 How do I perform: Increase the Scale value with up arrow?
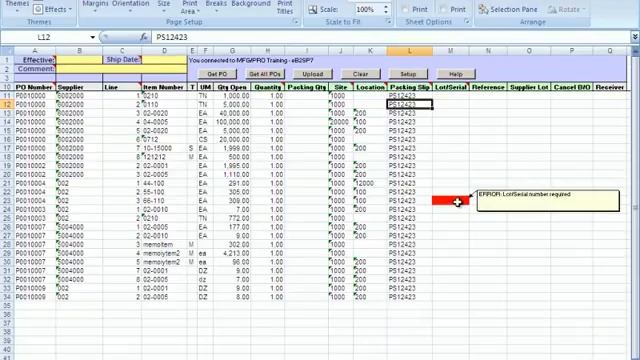(x=386, y=7)
